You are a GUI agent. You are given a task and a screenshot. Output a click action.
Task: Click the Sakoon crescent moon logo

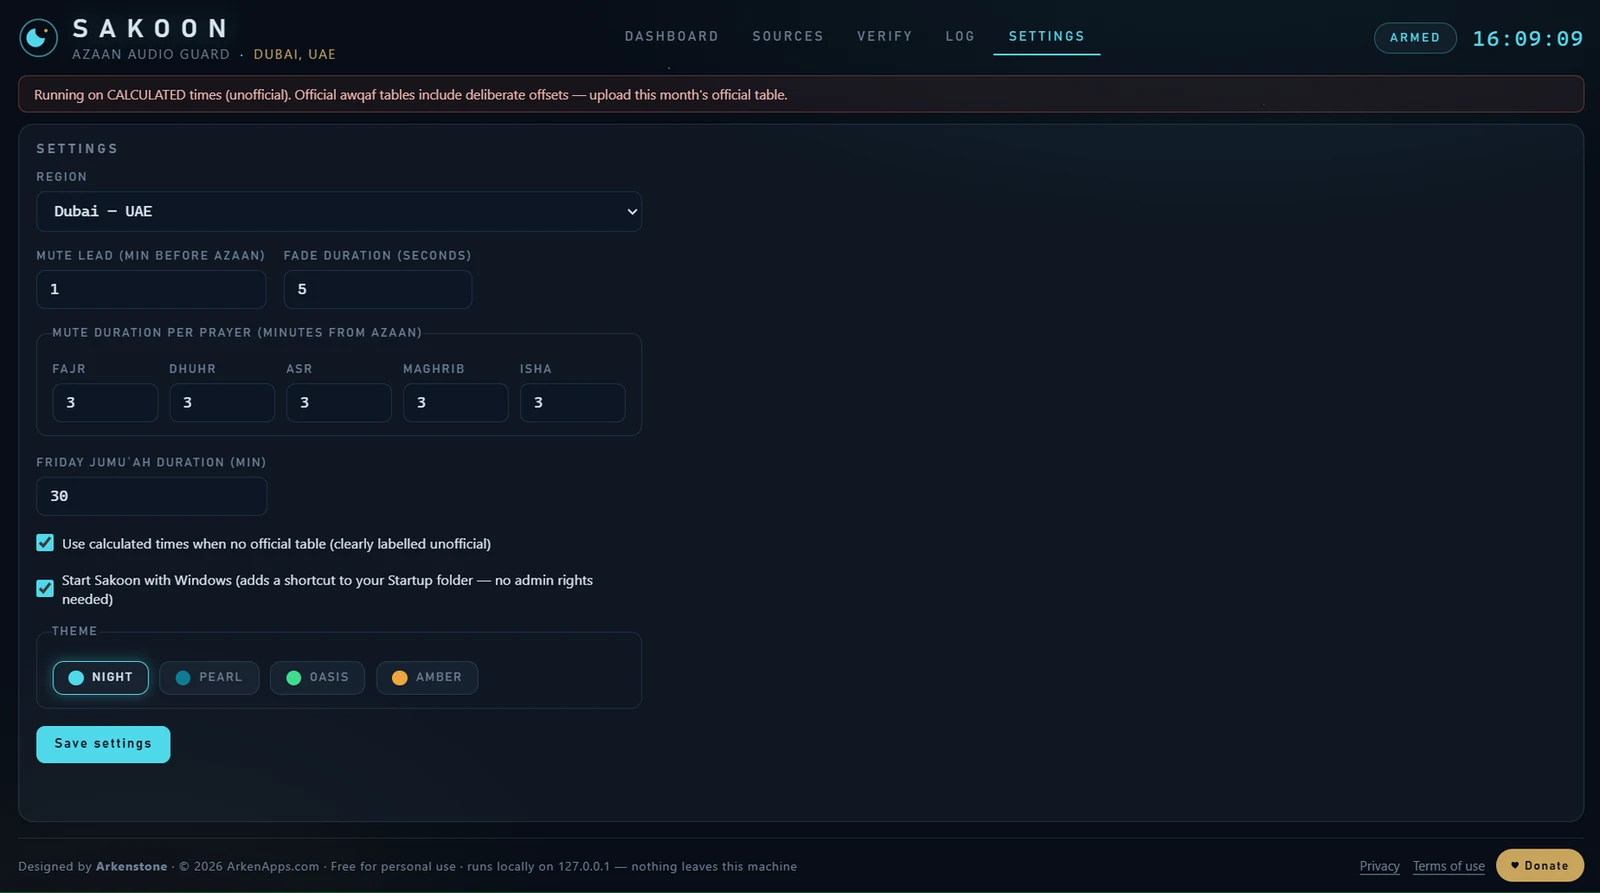[38, 38]
